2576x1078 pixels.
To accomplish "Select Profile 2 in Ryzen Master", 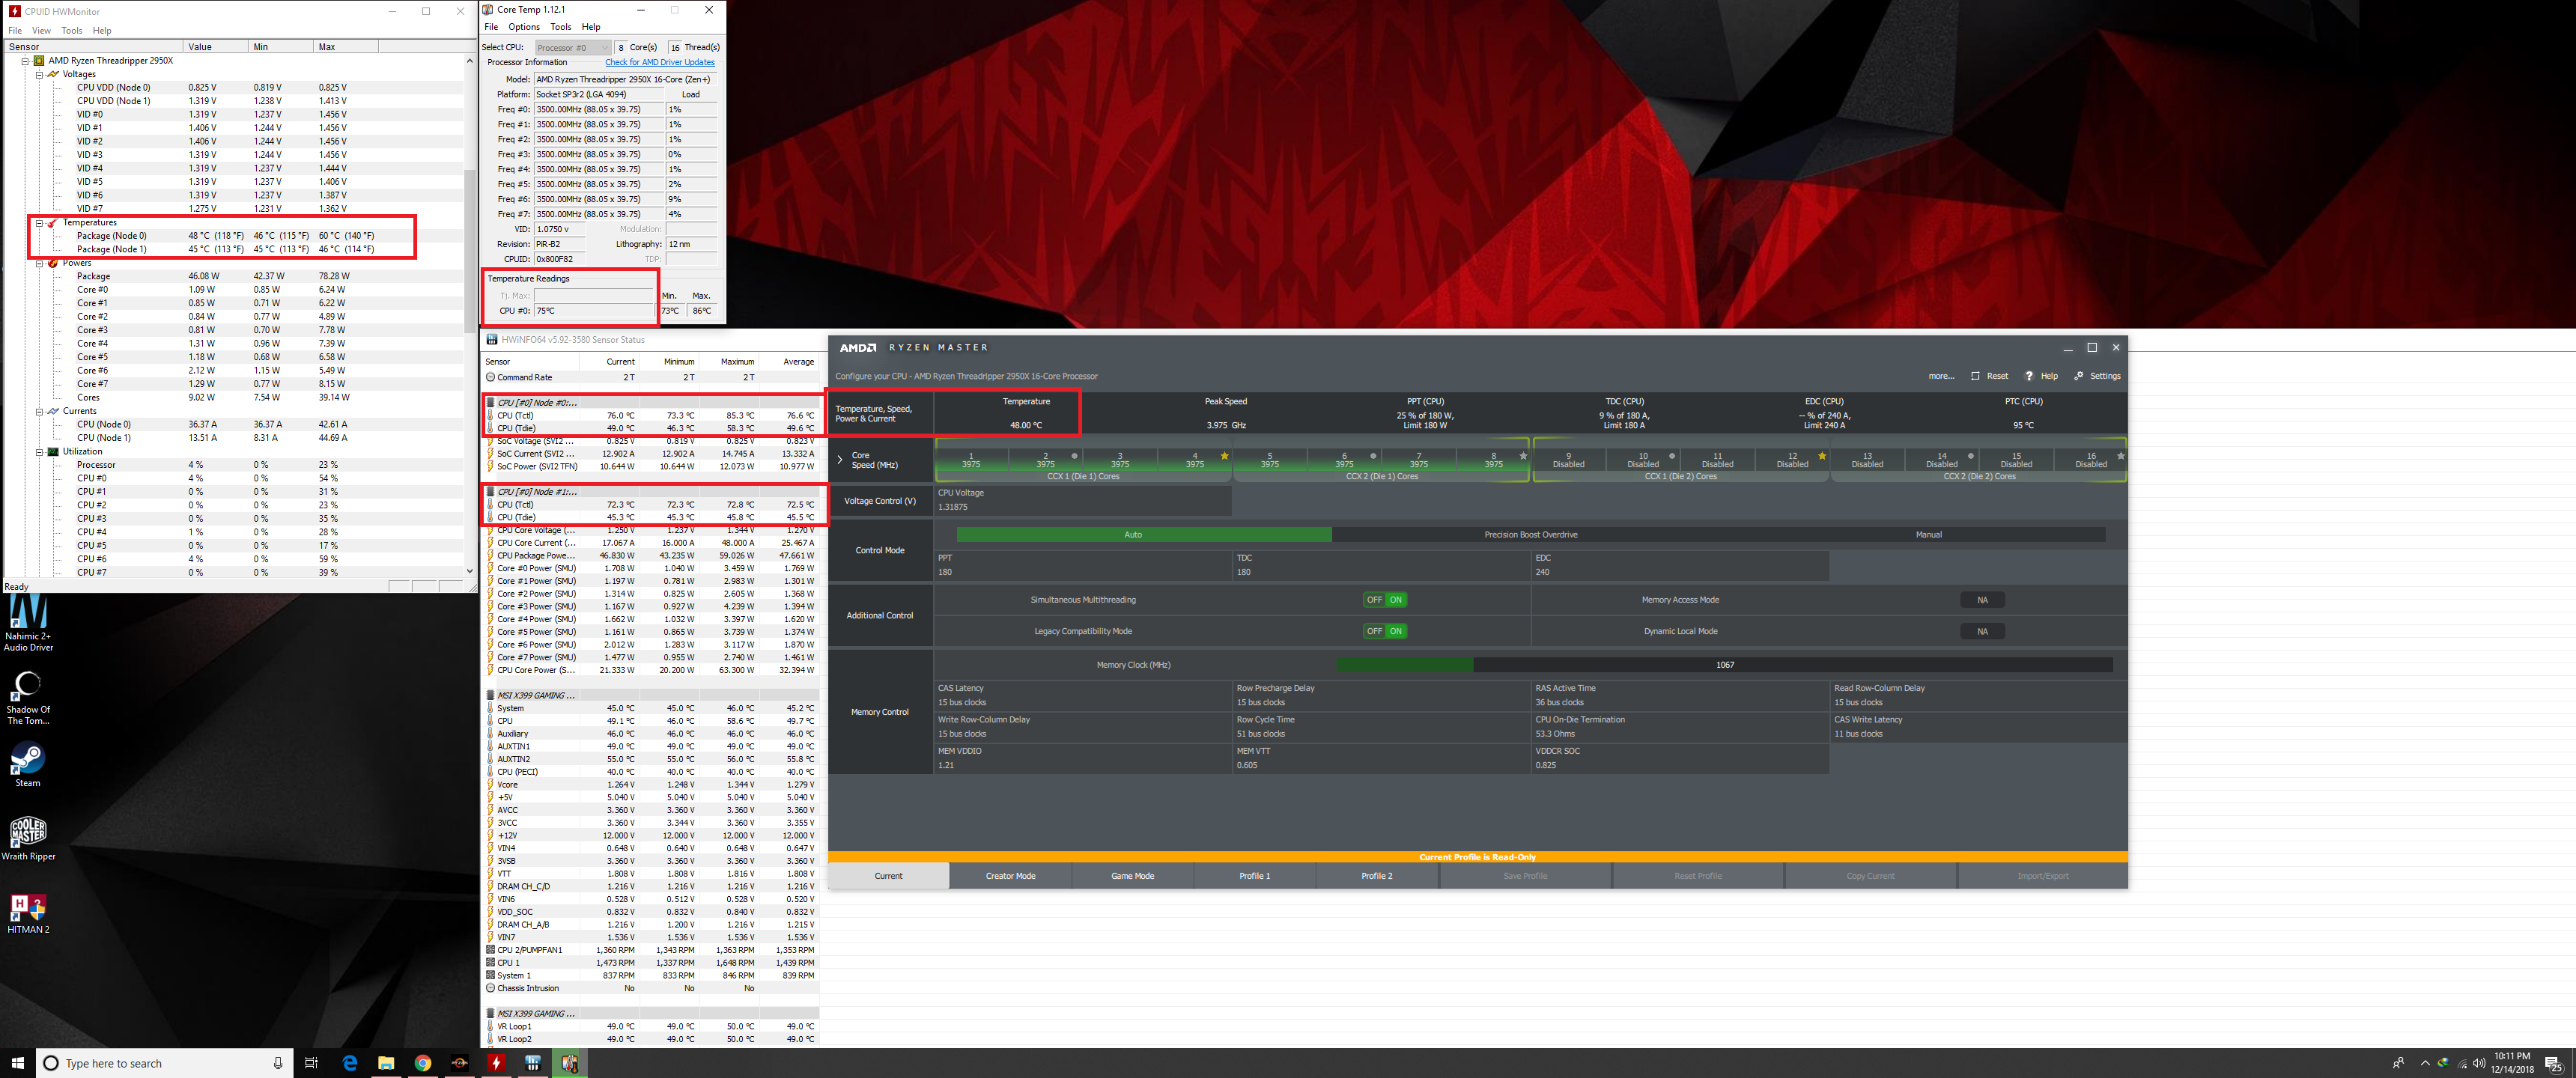I will [x=1377, y=876].
